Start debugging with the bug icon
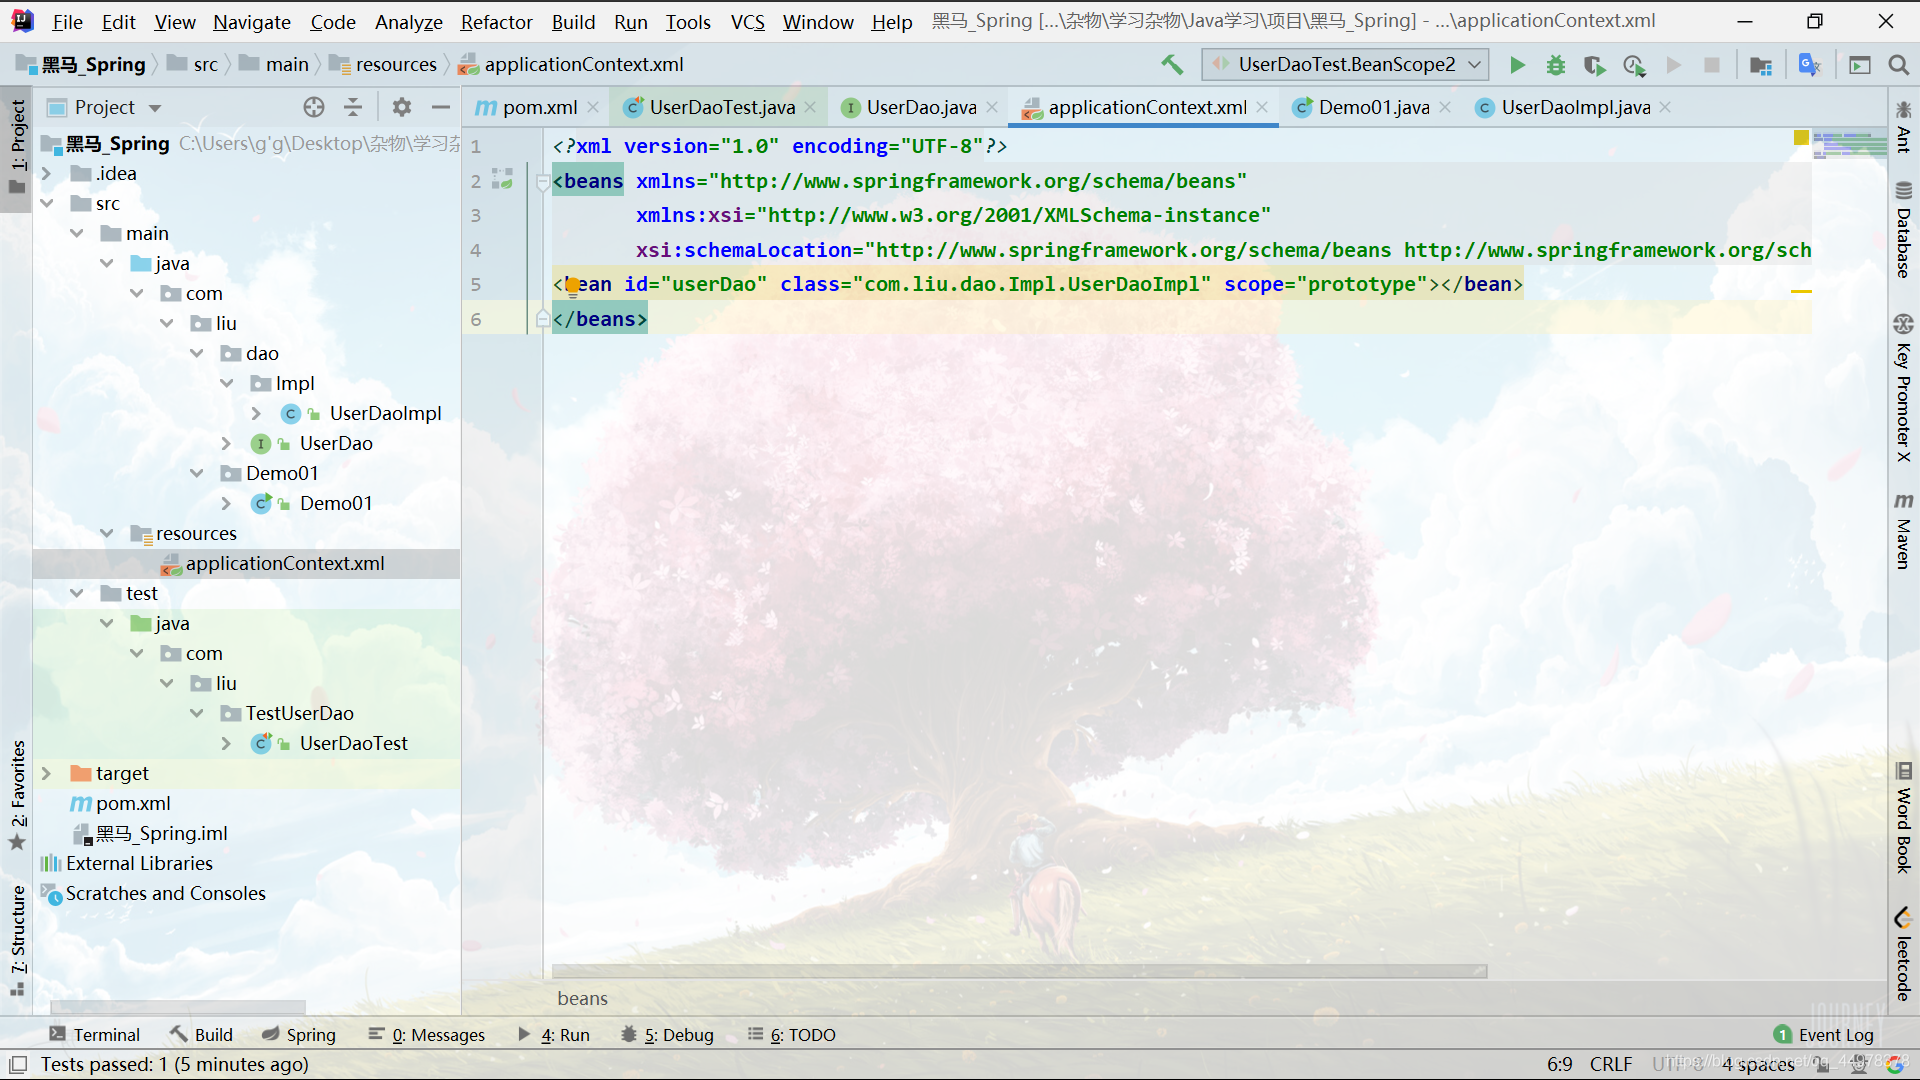The image size is (1920, 1080). pos(1556,65)
